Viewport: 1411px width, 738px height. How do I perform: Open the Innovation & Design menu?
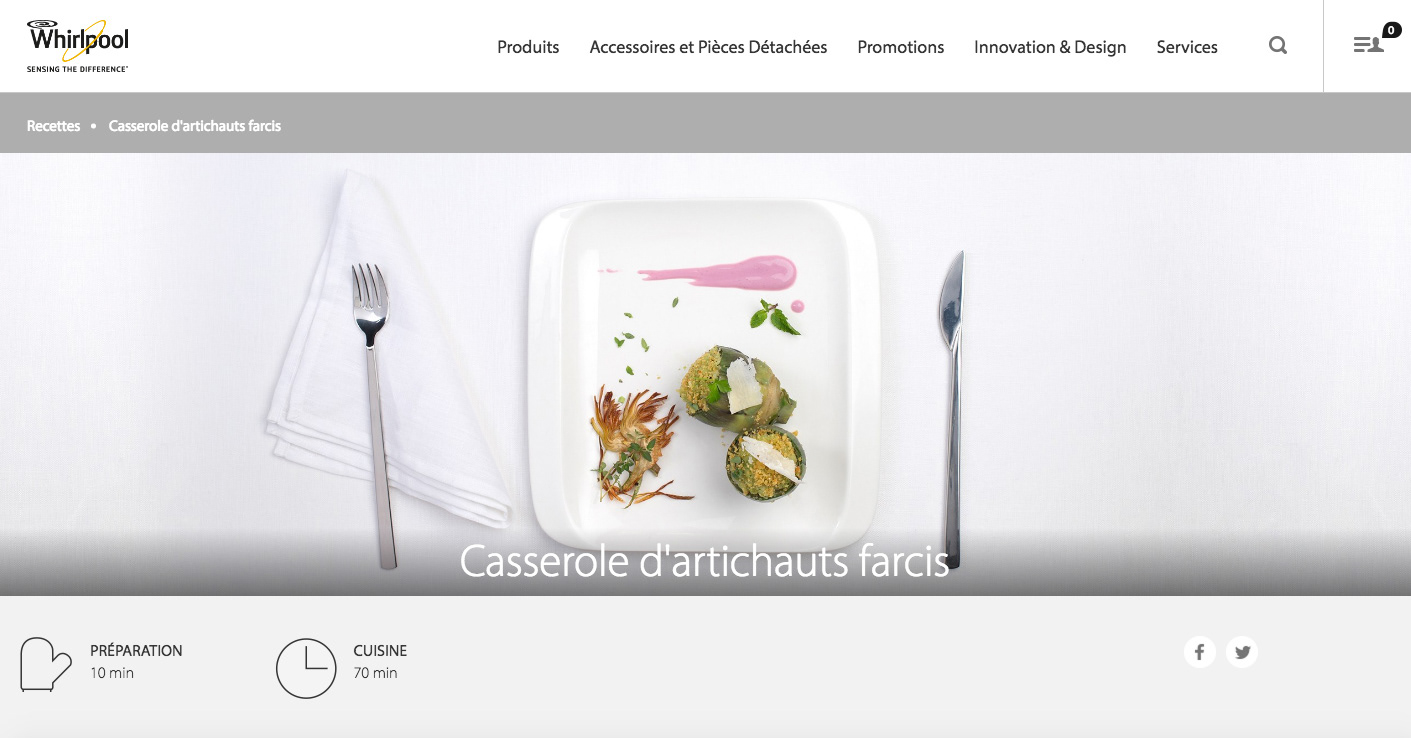click(x=1050, y=47)
